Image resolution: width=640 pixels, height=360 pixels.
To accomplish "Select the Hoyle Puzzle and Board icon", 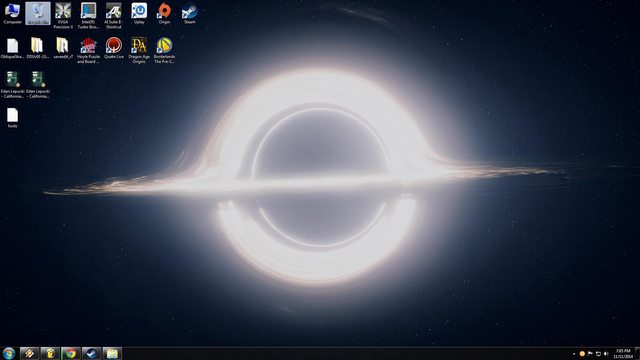I will (88, 50).
